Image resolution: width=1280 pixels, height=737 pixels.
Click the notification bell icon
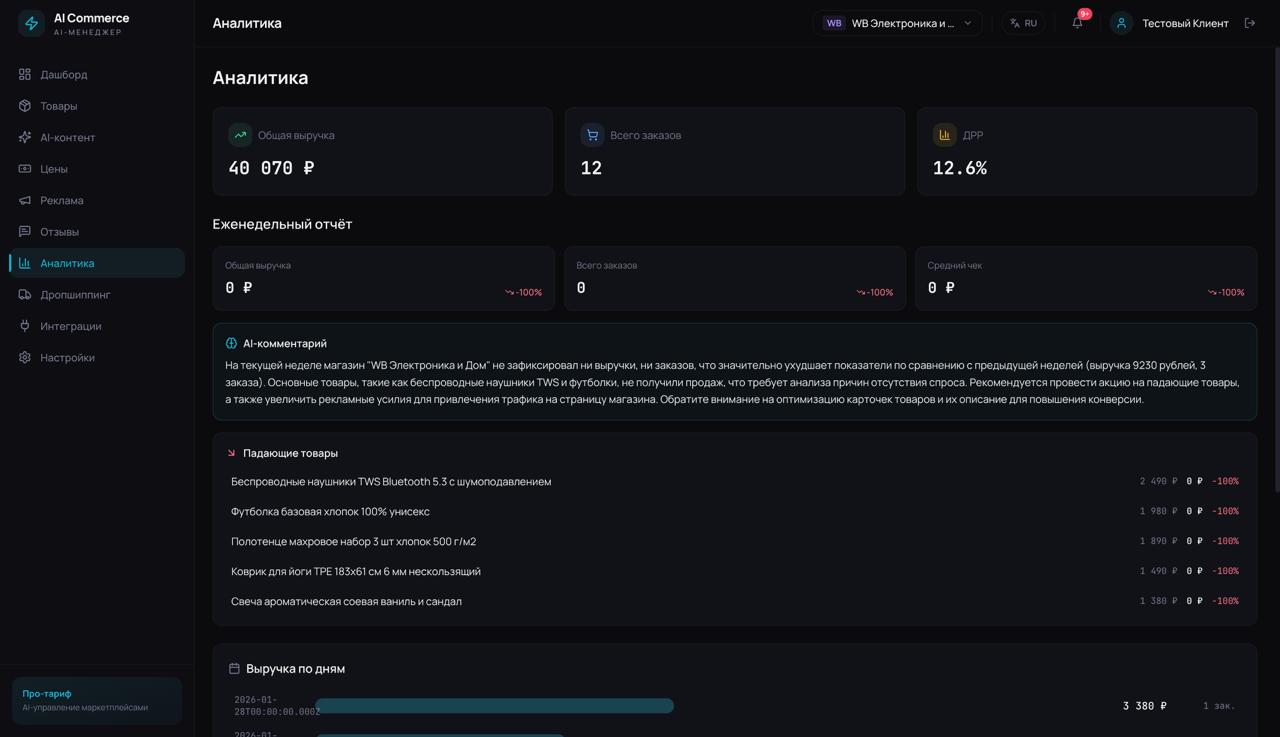[1077, 23]
